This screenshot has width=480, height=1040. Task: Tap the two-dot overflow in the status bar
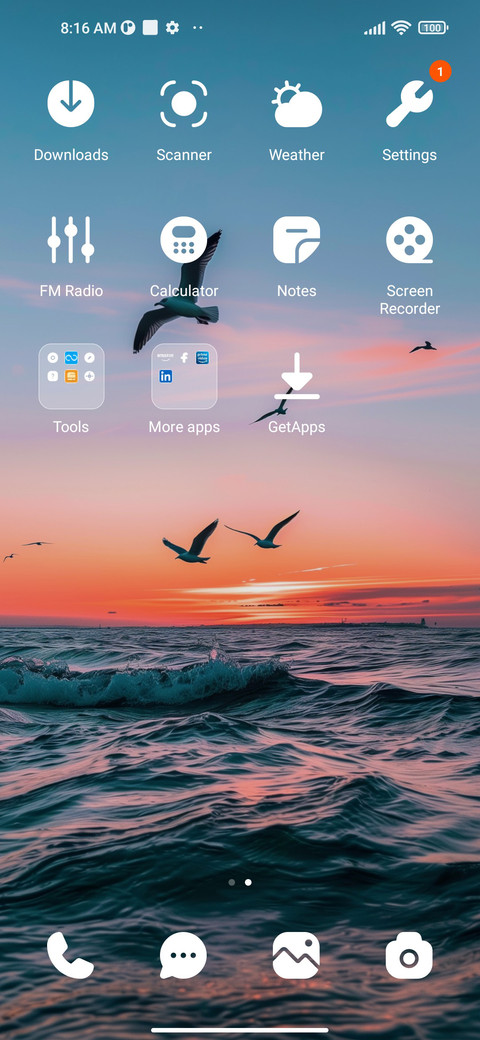point(198,28)
